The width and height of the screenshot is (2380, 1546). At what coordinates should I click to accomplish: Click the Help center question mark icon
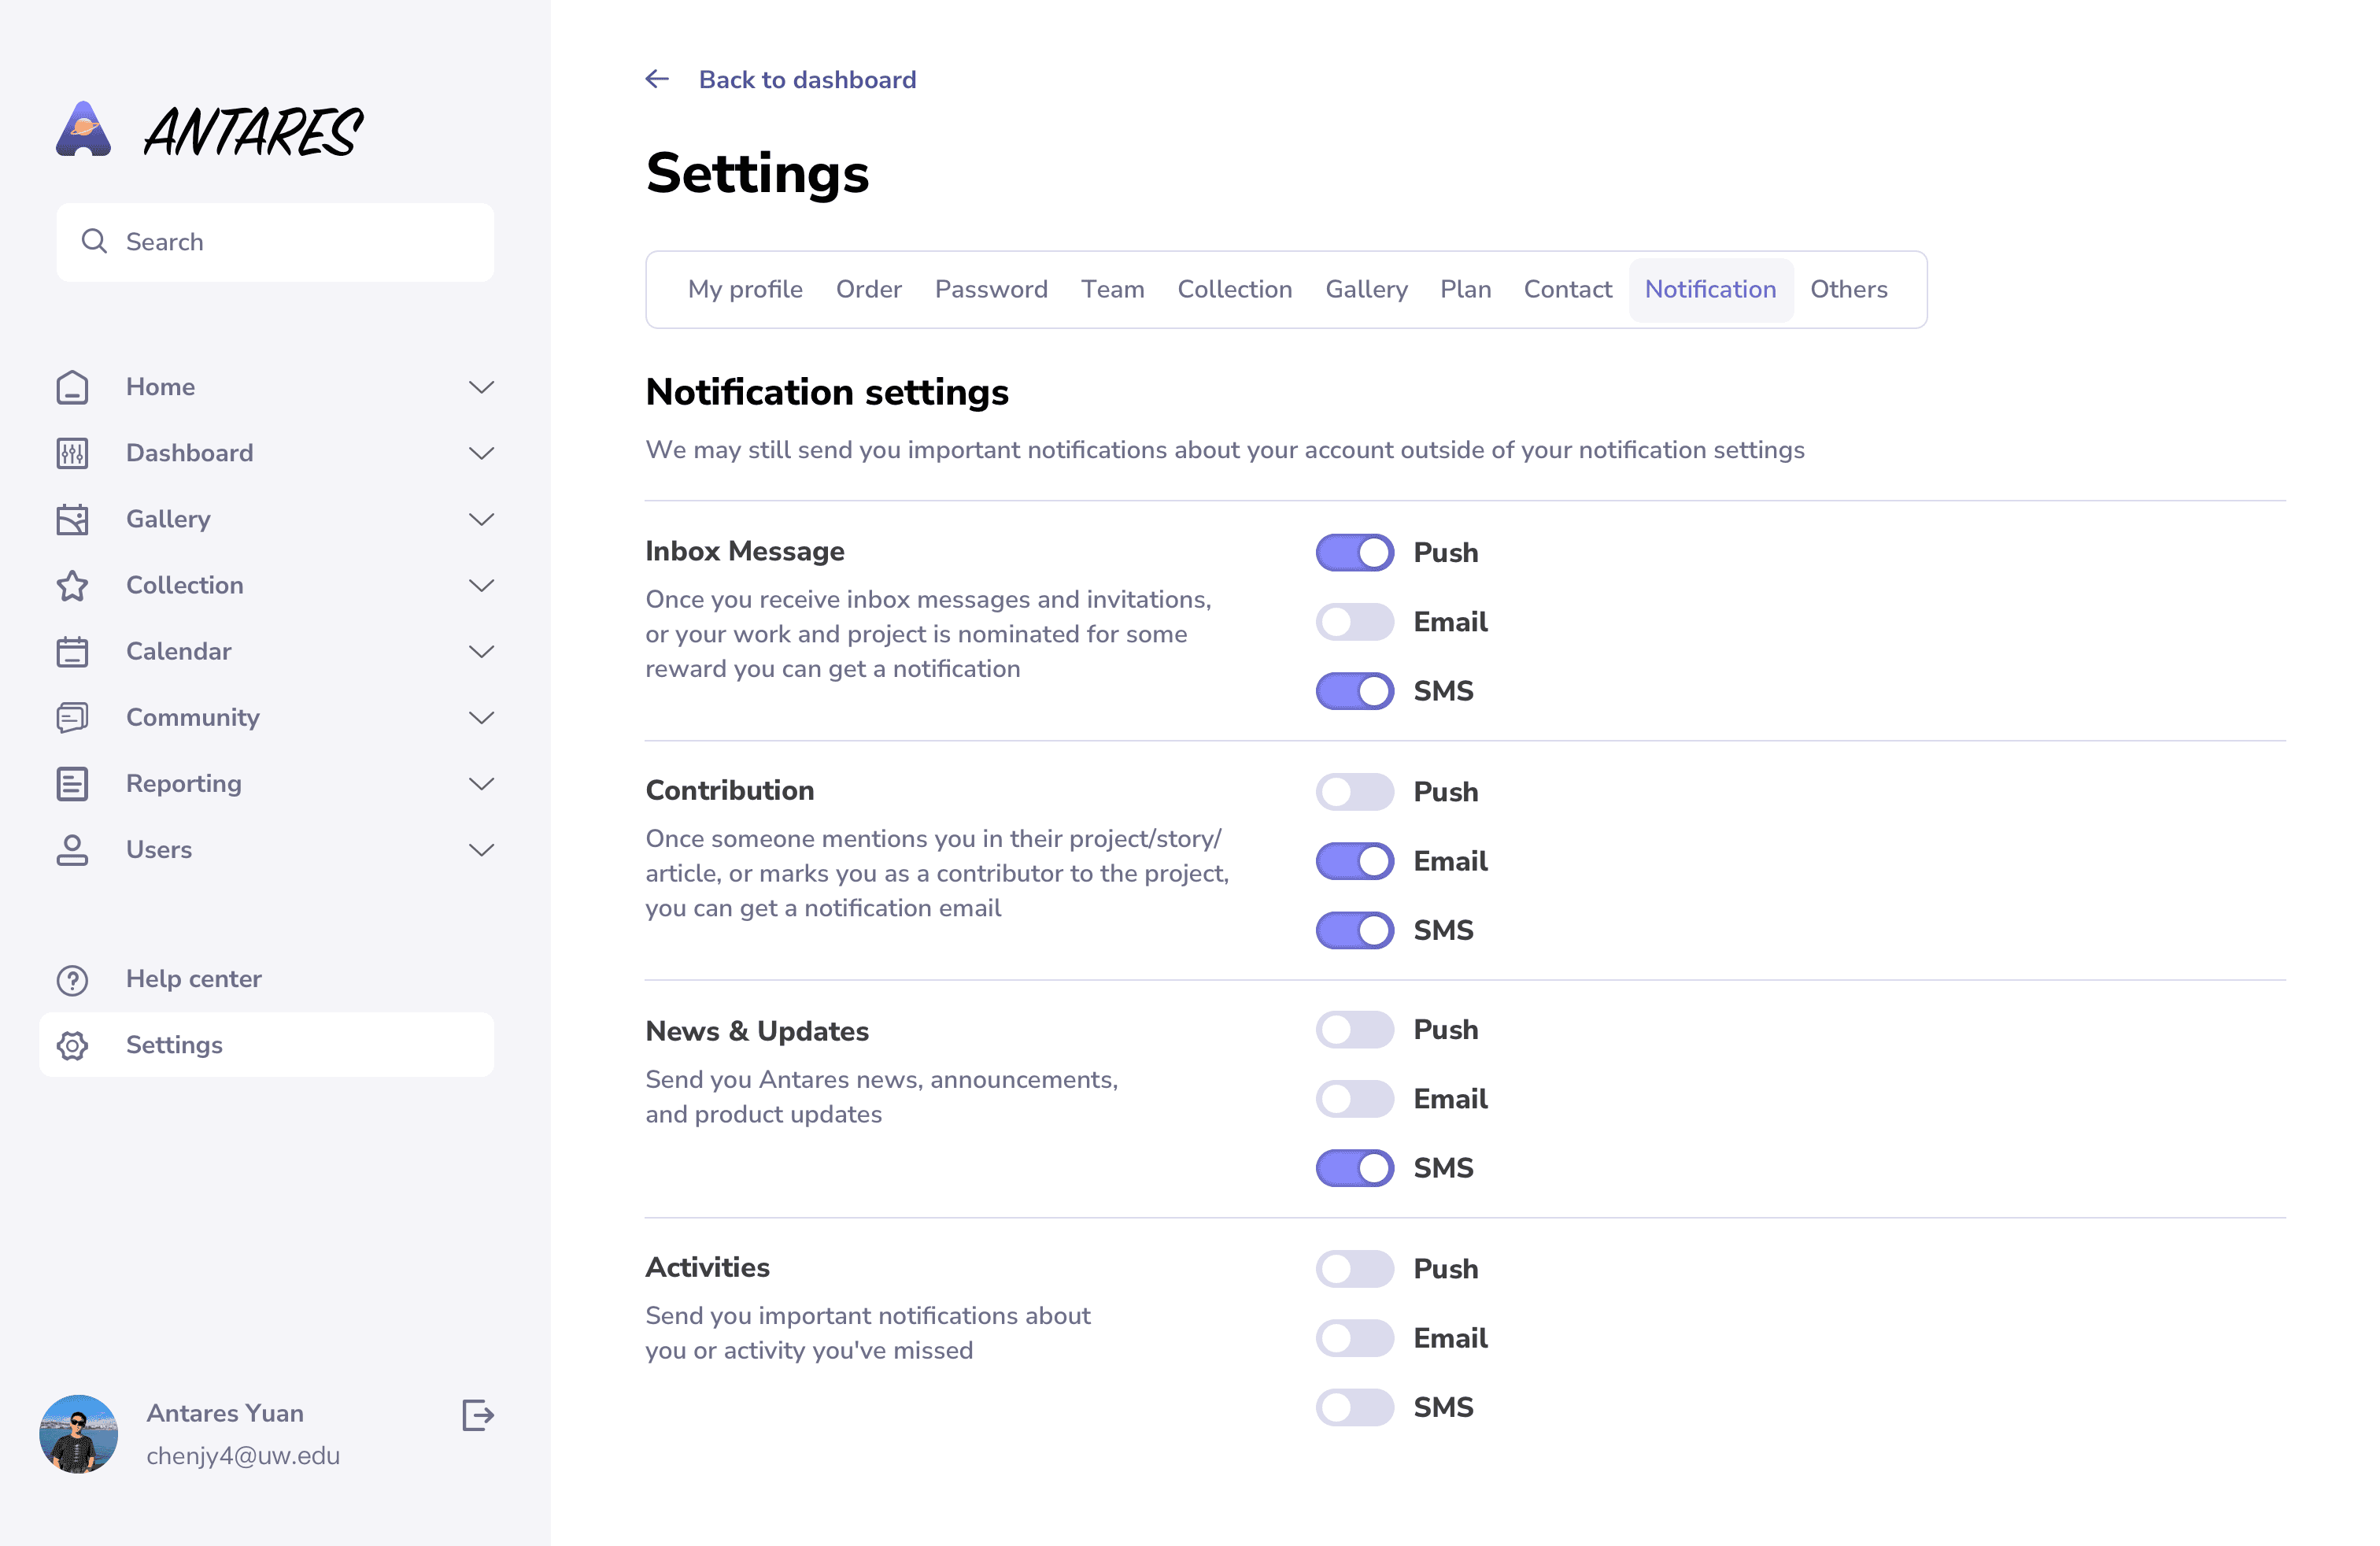tap(72, 979)
